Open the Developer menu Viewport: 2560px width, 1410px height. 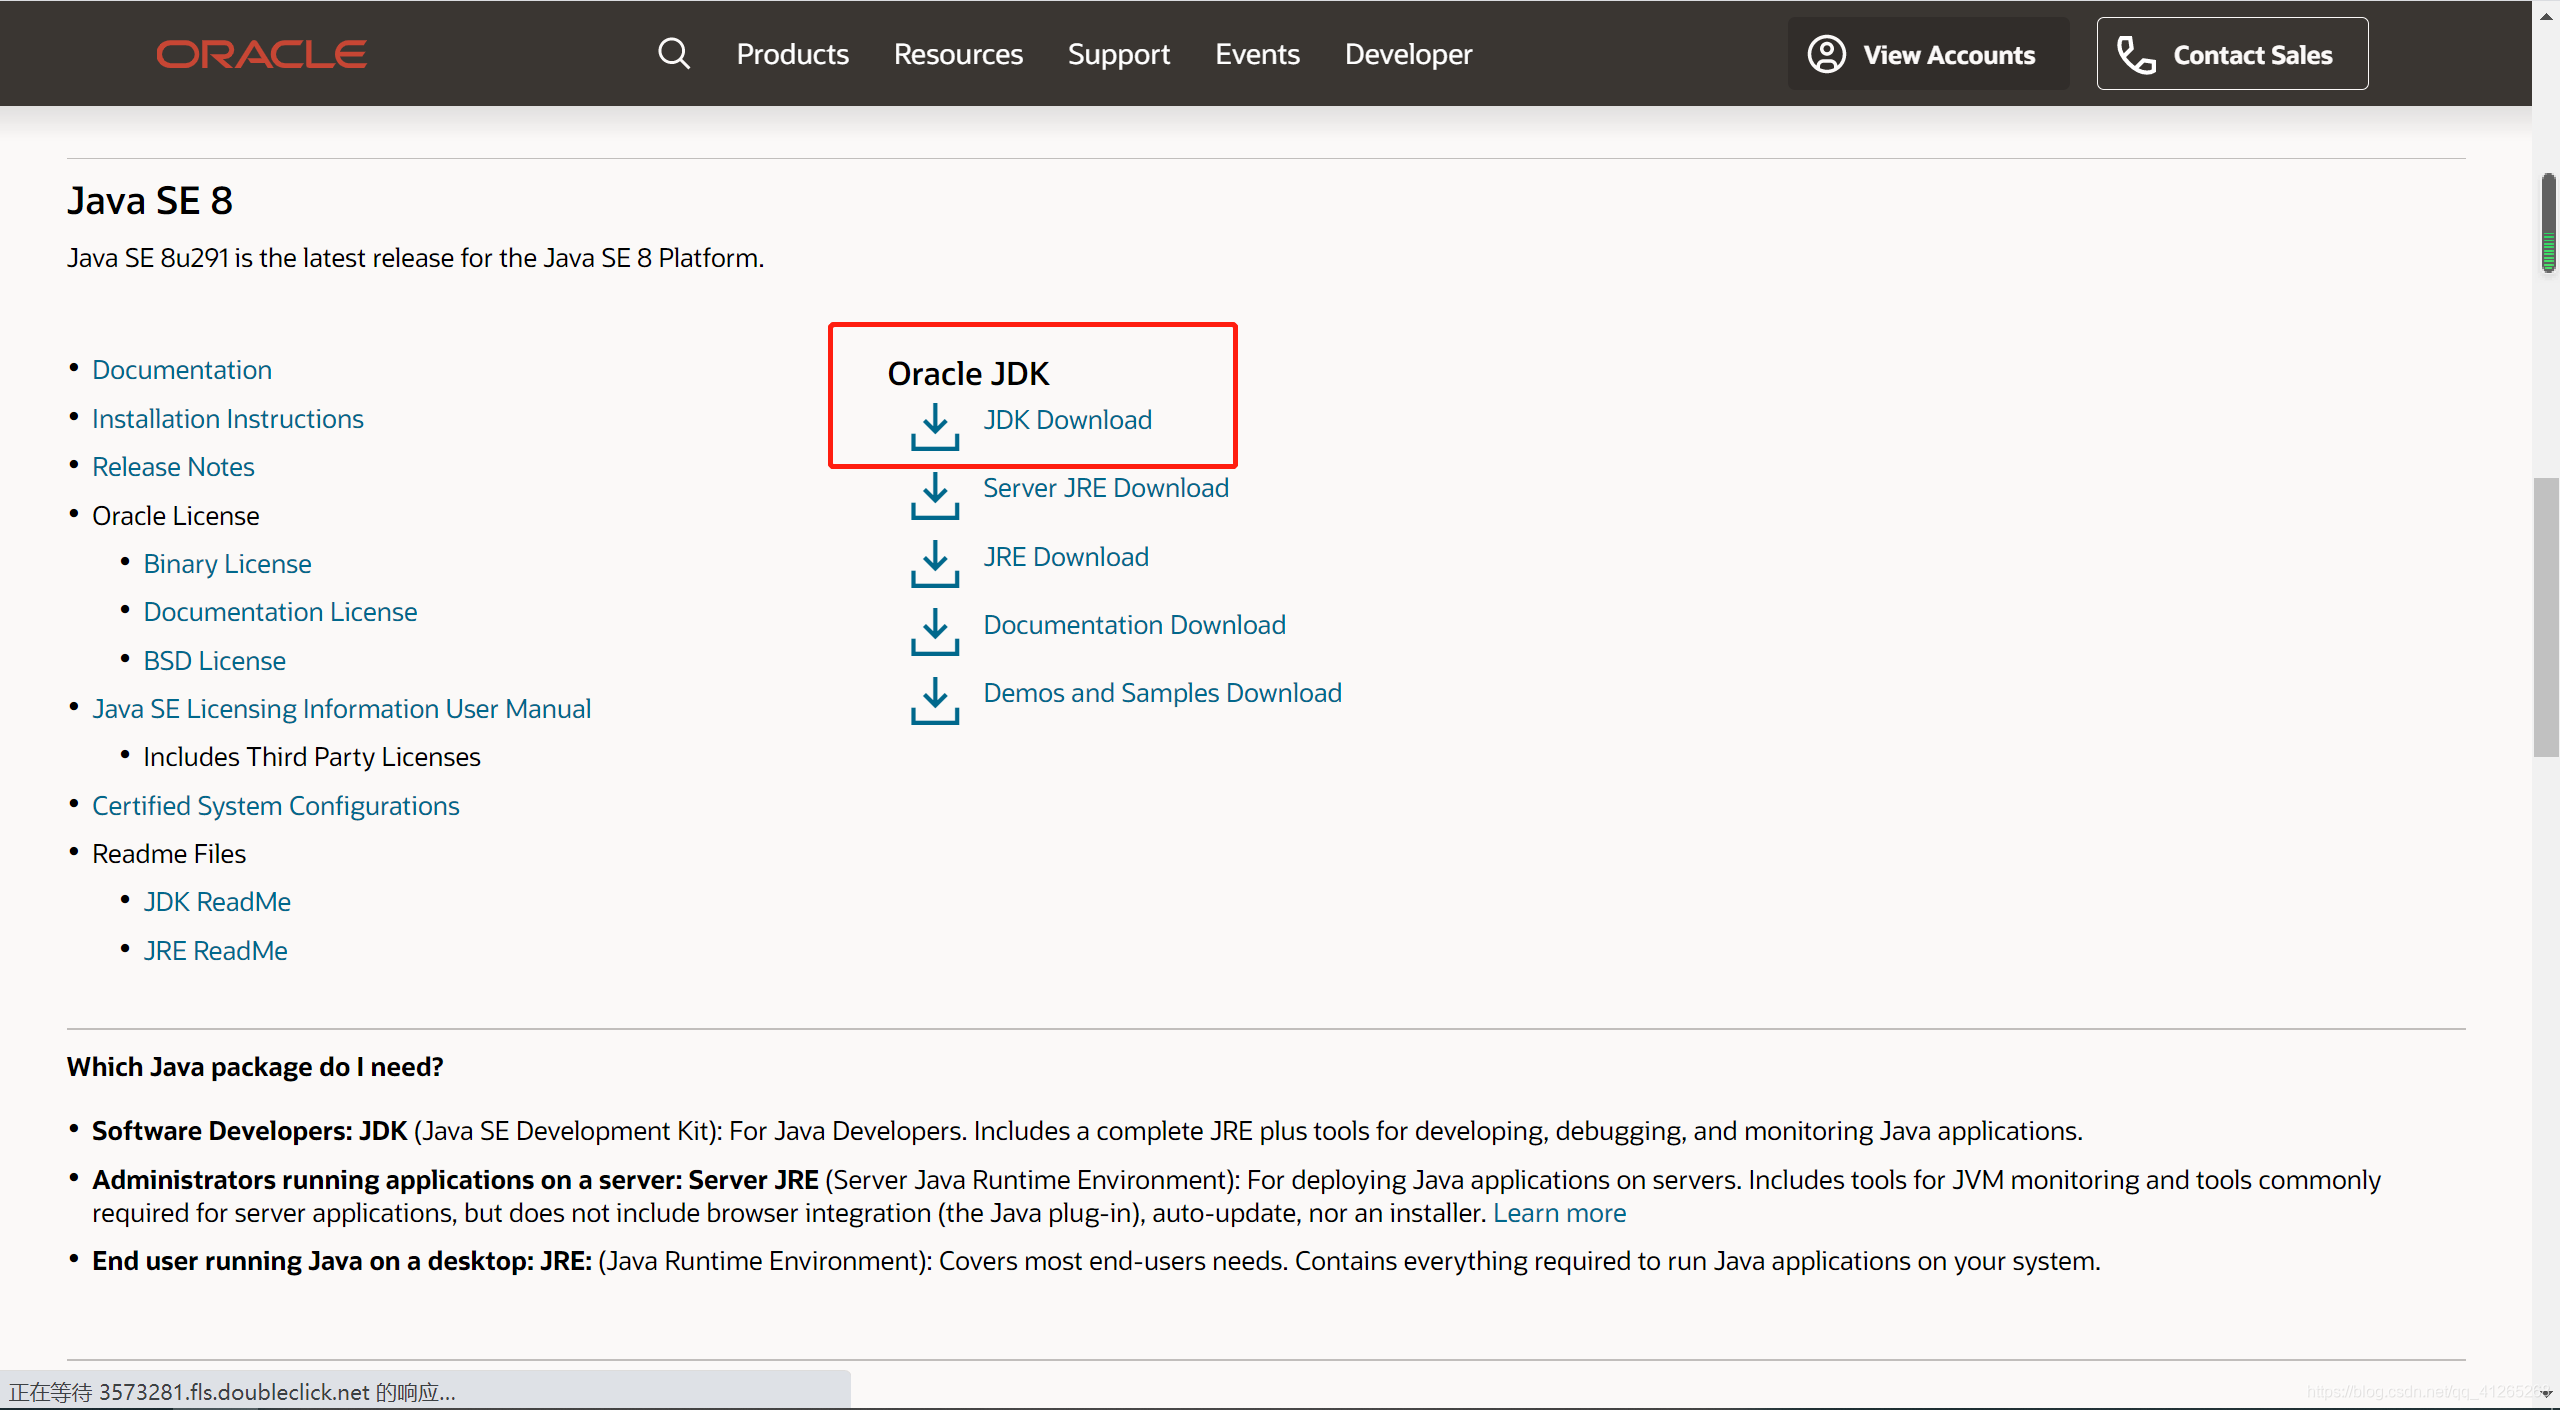tap(1407, 54)
